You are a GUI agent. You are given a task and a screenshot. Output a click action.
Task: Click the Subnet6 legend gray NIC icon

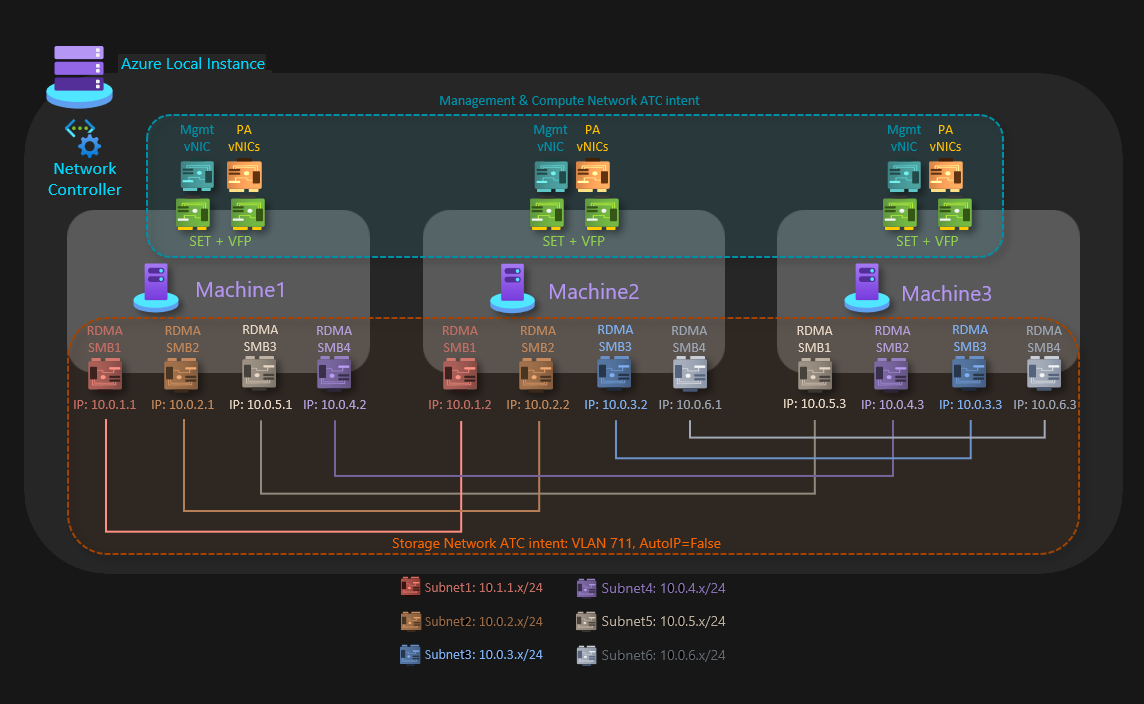click(x=587, y=655)
